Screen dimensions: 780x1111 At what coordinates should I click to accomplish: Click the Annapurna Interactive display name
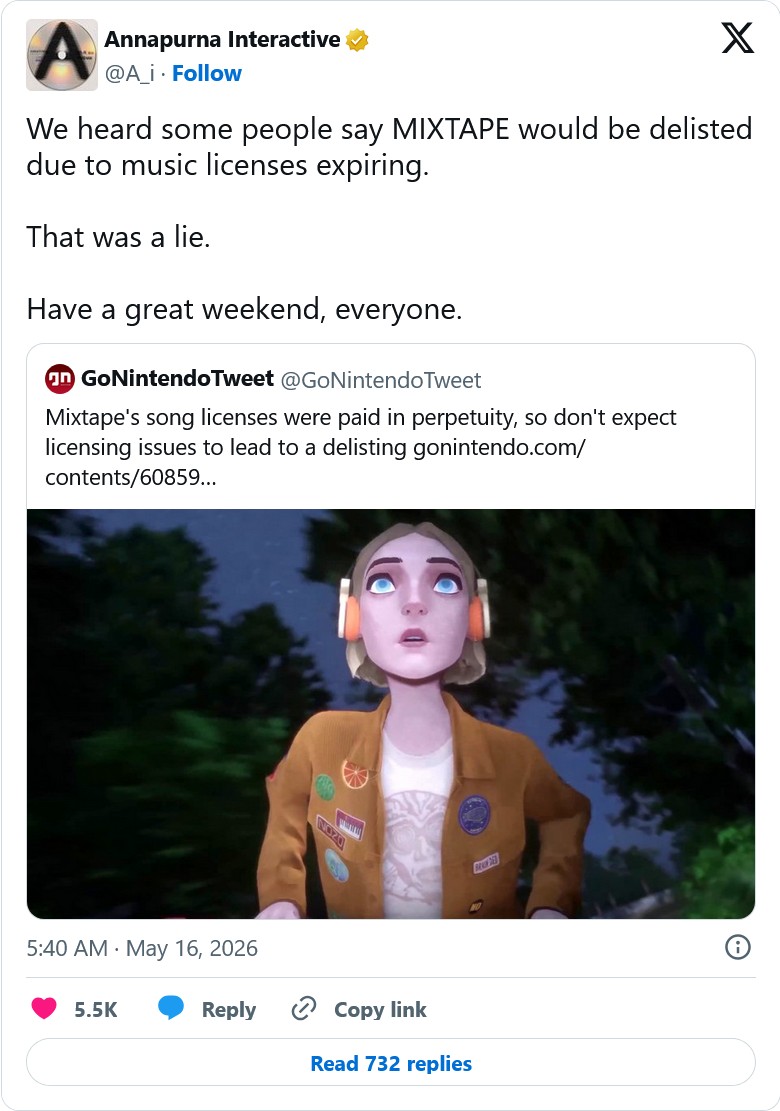click(222, 40)
